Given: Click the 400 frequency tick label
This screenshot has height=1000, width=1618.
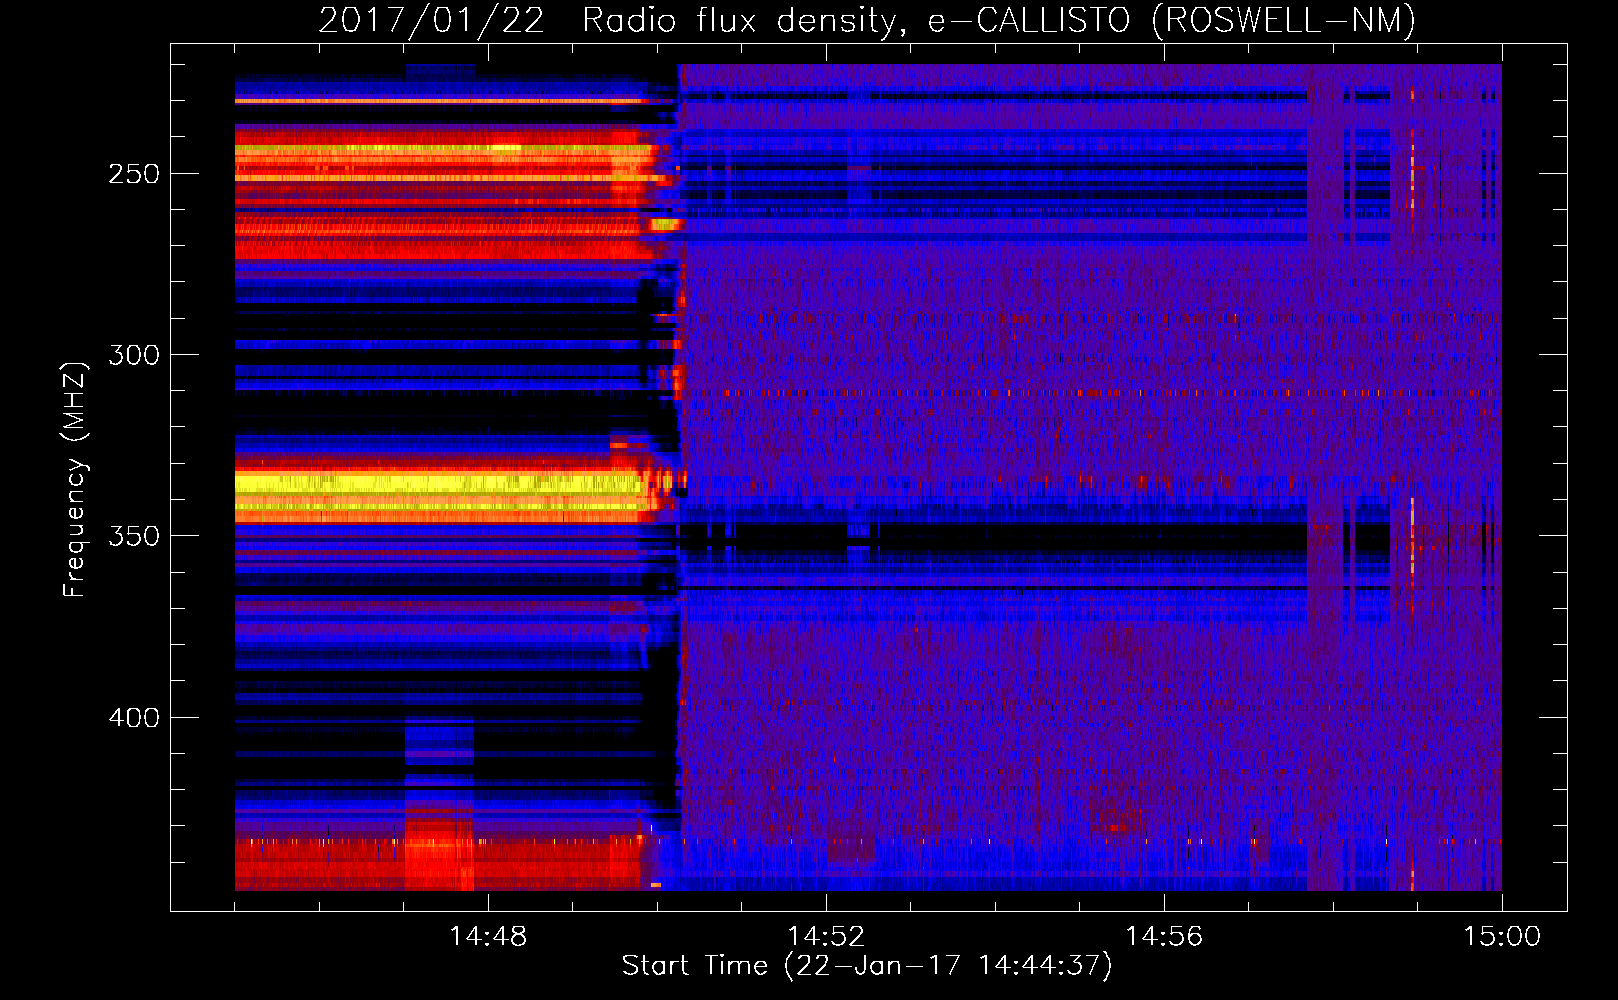Looking at the screenshot, I should (134, 718).
